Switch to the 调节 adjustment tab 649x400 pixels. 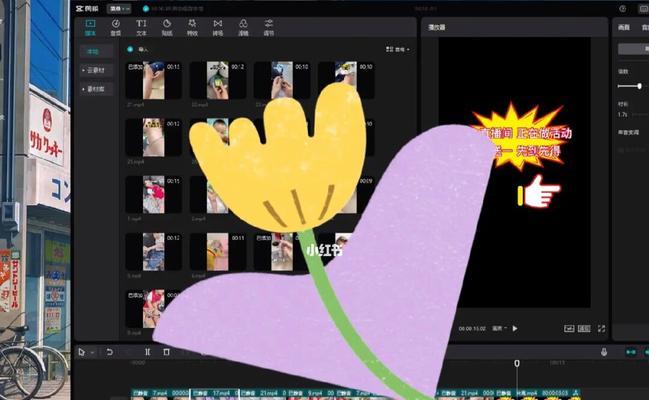click(x=269, y=27)
